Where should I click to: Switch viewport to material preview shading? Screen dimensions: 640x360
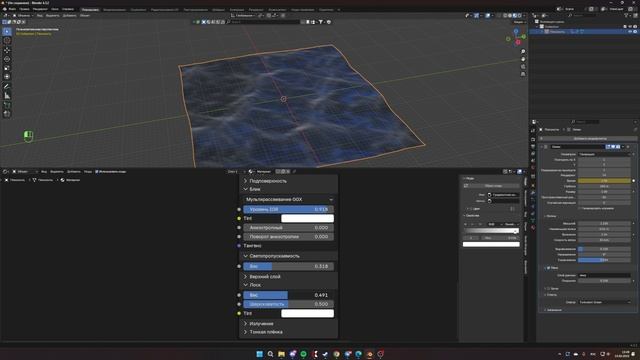515,16
